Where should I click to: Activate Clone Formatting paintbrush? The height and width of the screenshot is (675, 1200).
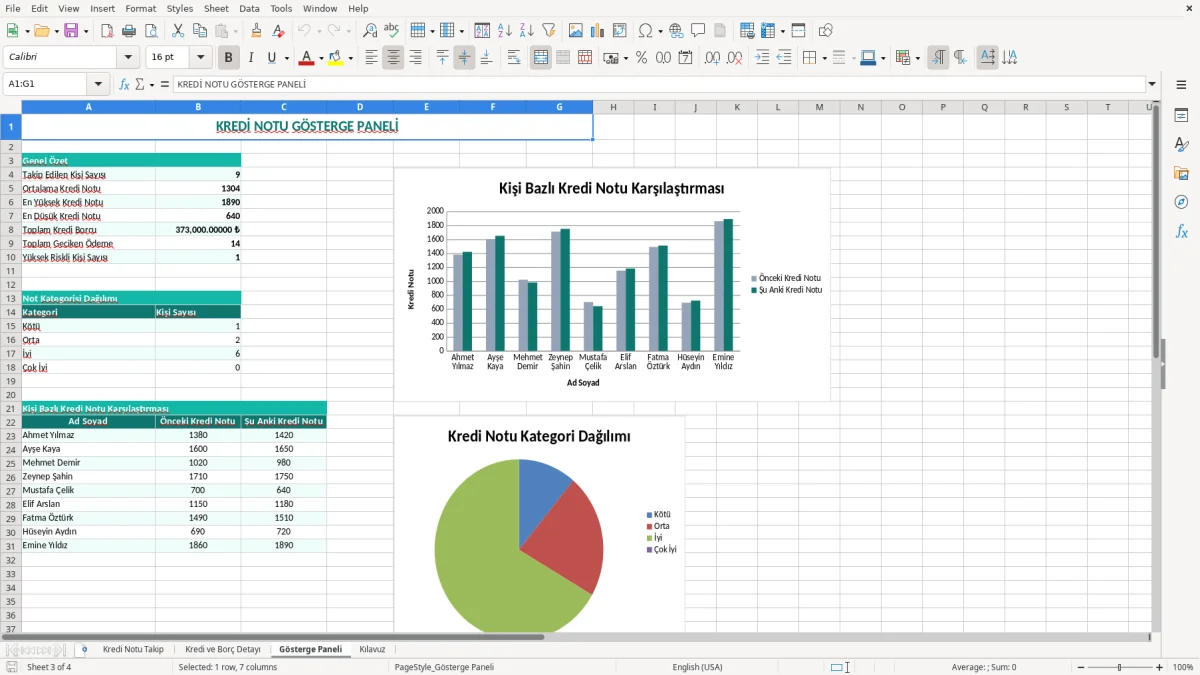click(256, 31)
